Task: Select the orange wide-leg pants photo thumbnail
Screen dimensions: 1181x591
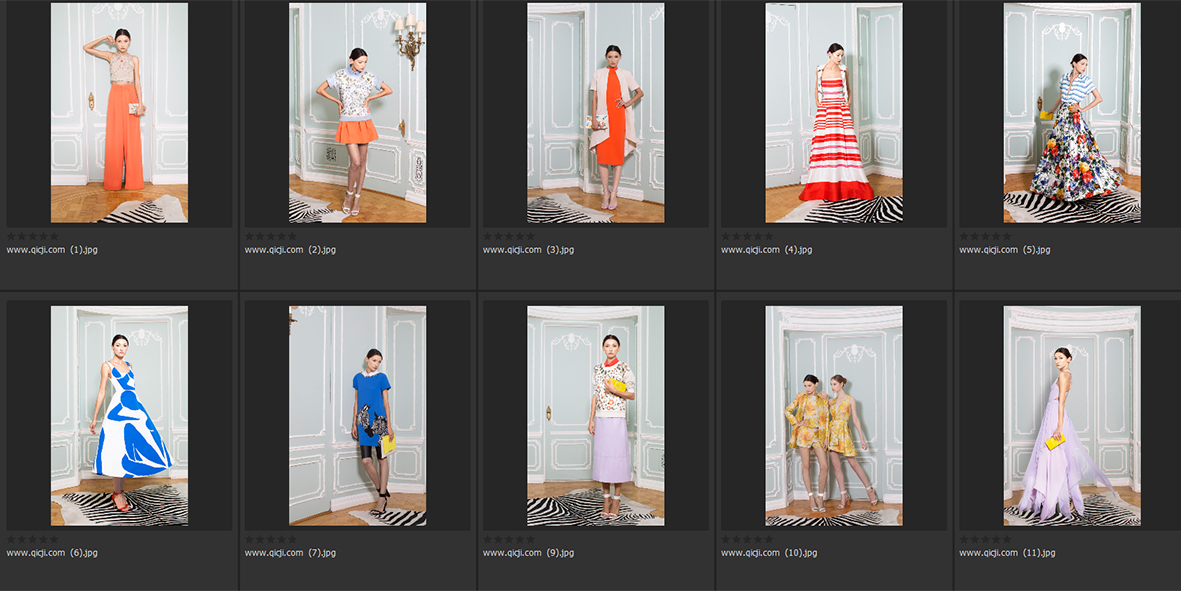Action: 119,113
